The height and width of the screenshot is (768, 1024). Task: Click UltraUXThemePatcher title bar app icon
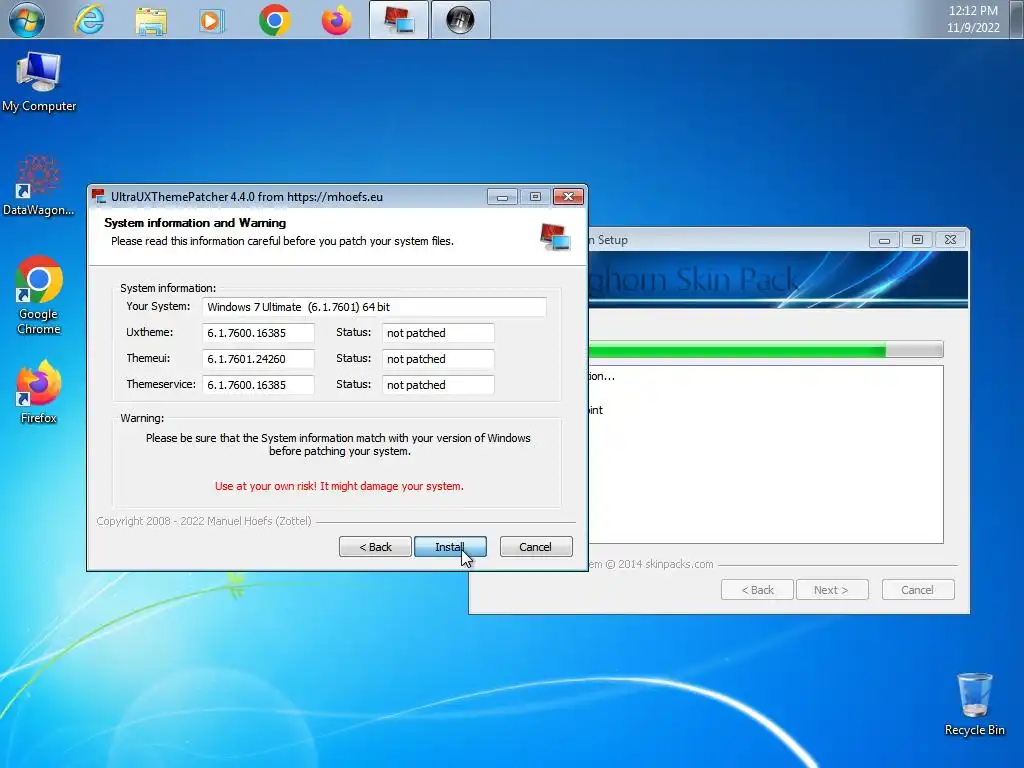pos(99,197)
